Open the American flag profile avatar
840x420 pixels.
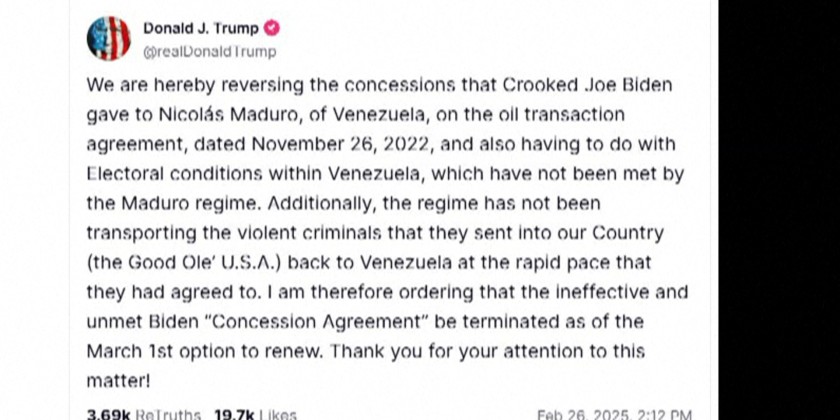pos(109,39)
